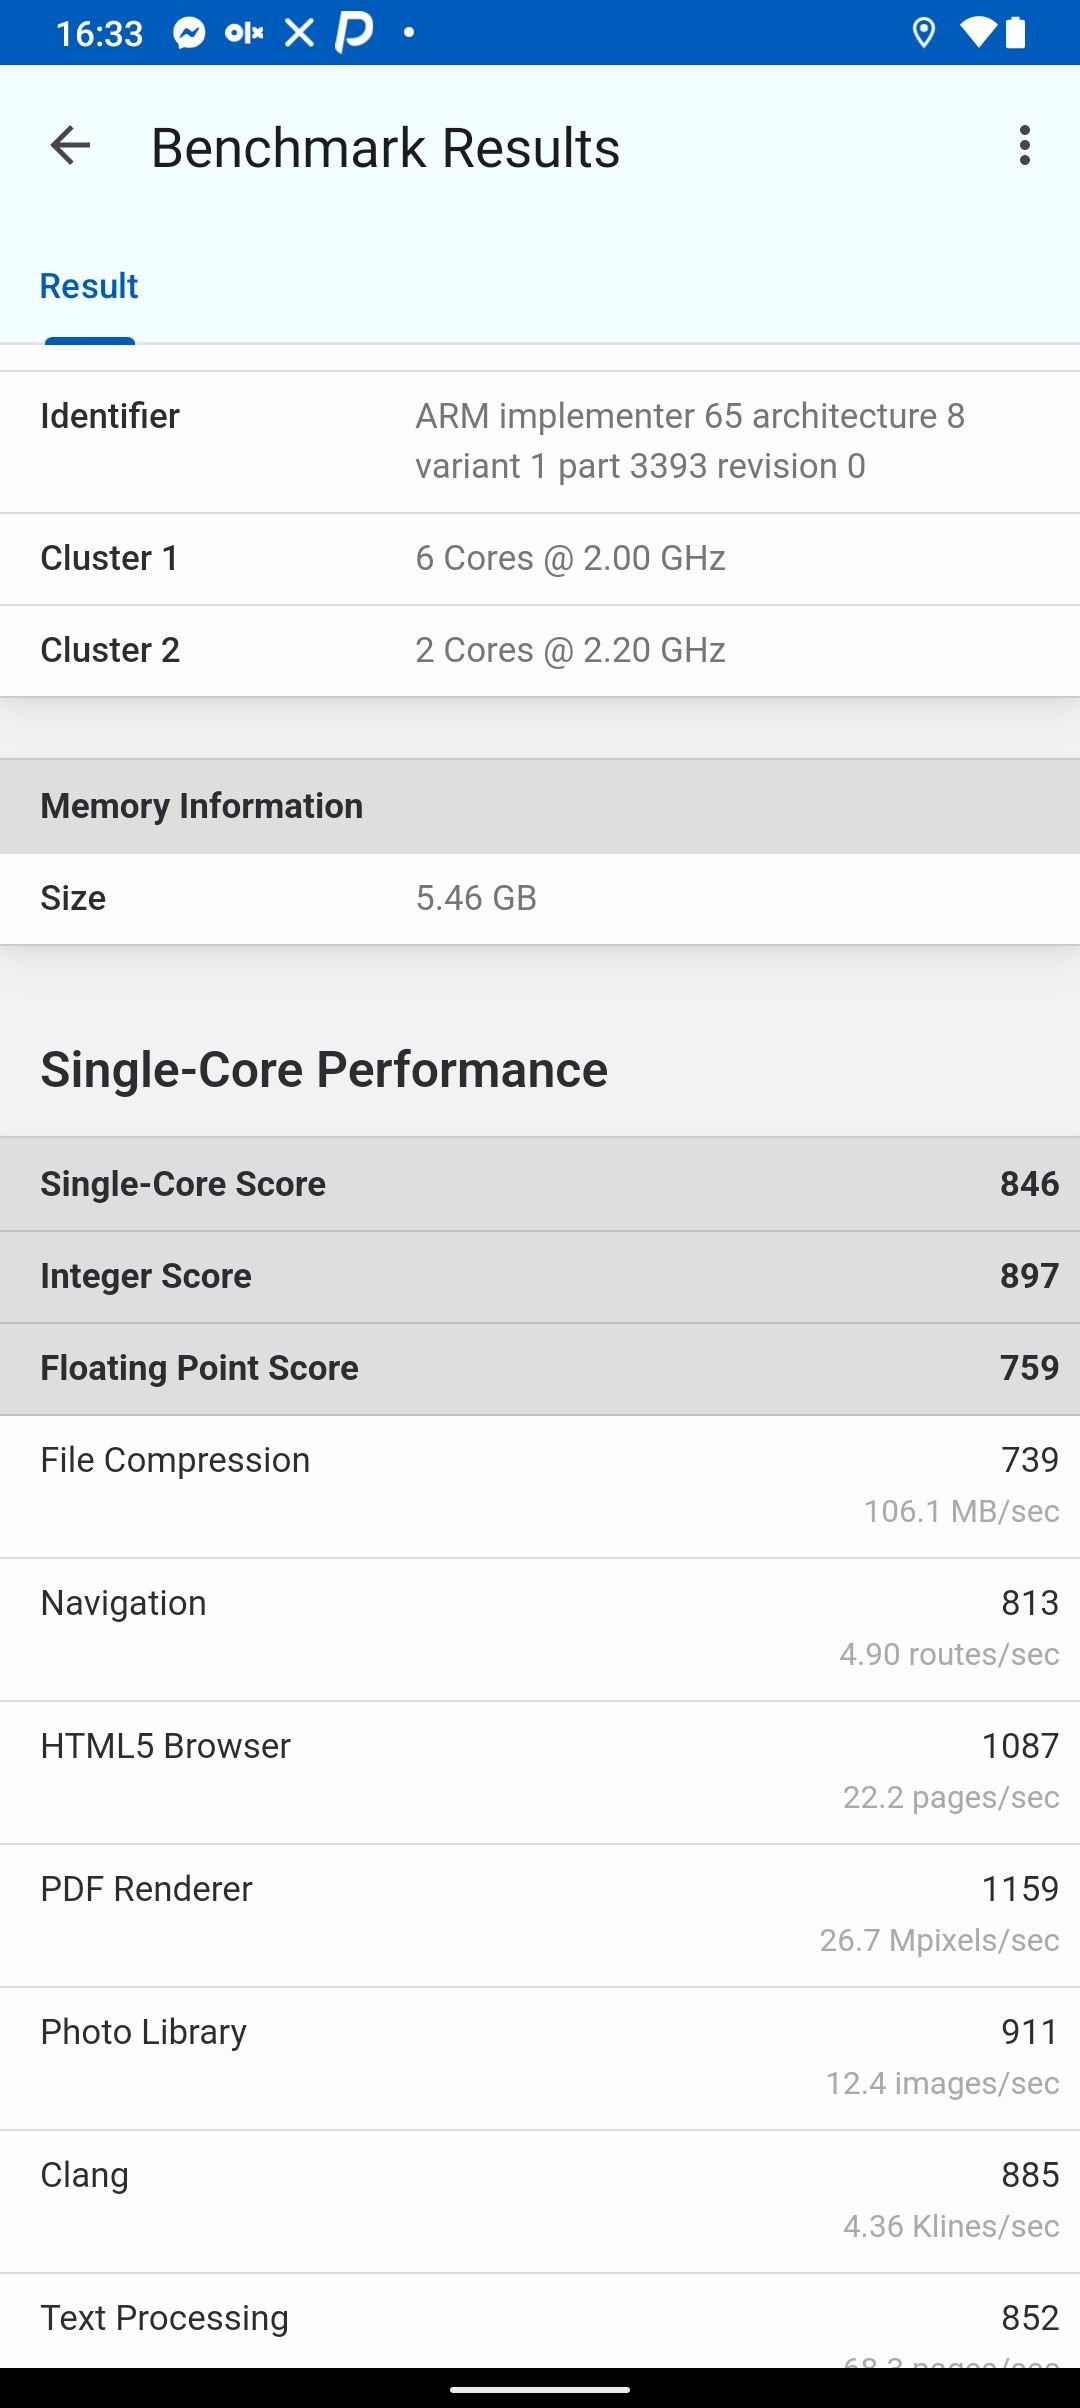1080x2408 pixels.
Task: Tap the location status icon
Action: pos(924,33)
